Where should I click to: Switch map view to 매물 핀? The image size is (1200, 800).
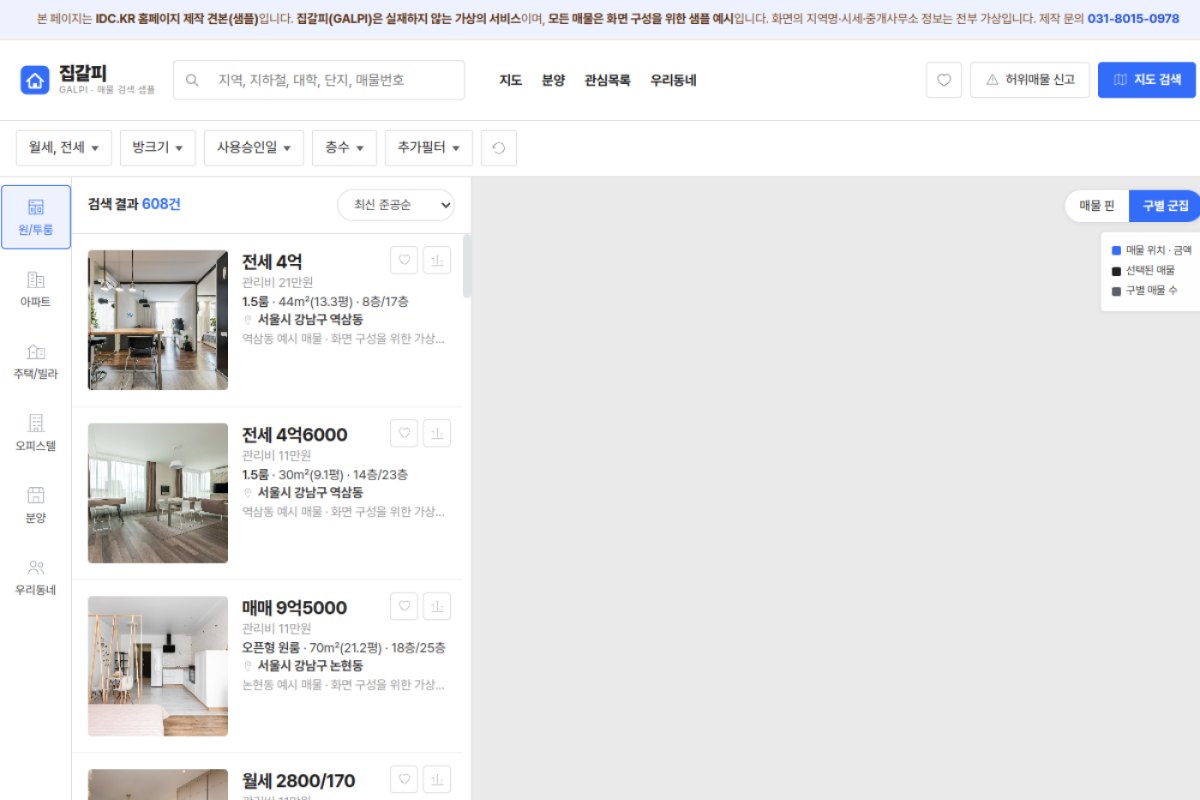(x=1096, y=206)
